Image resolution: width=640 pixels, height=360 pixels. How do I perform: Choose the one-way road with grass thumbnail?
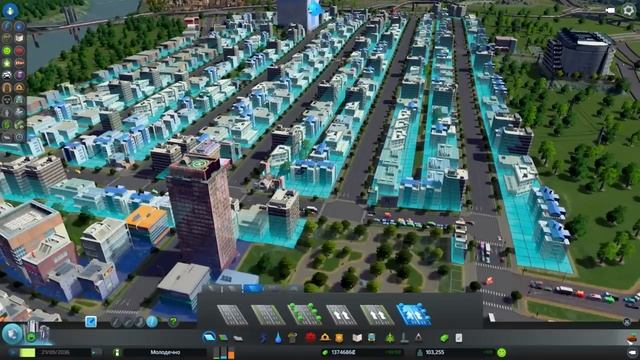click(377, 315)
